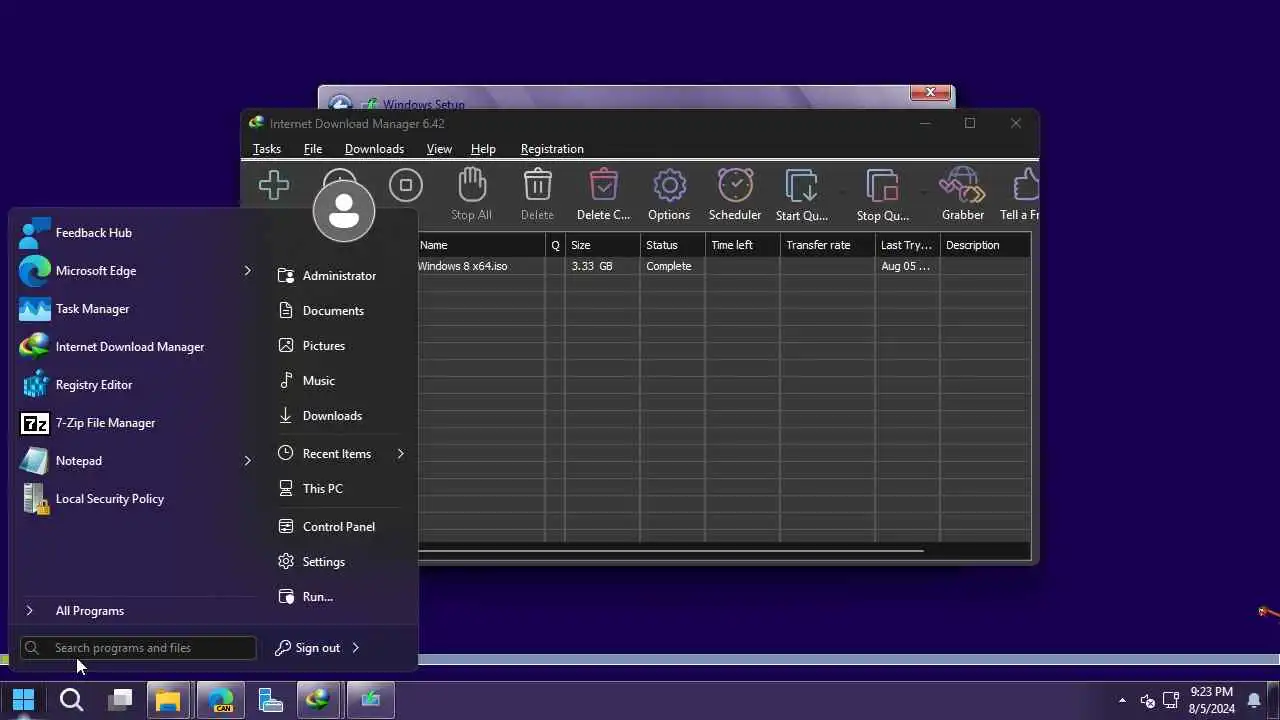1280x720 pixels.
Task: Click the Status column header in IDM
Action: point(672,245)
